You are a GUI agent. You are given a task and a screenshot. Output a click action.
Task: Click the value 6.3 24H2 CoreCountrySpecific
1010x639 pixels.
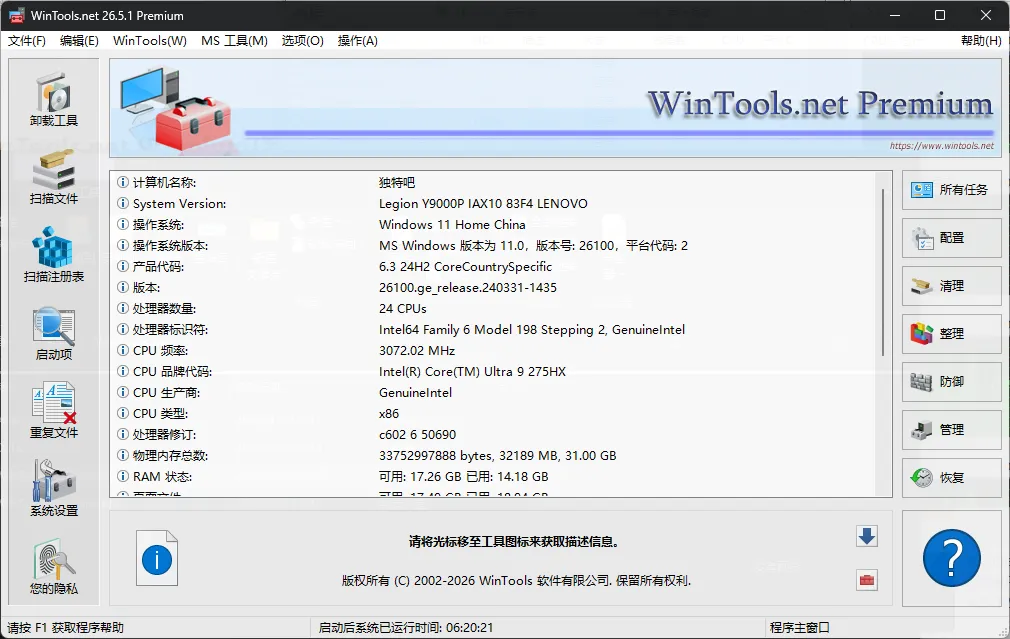pos(465,267)
